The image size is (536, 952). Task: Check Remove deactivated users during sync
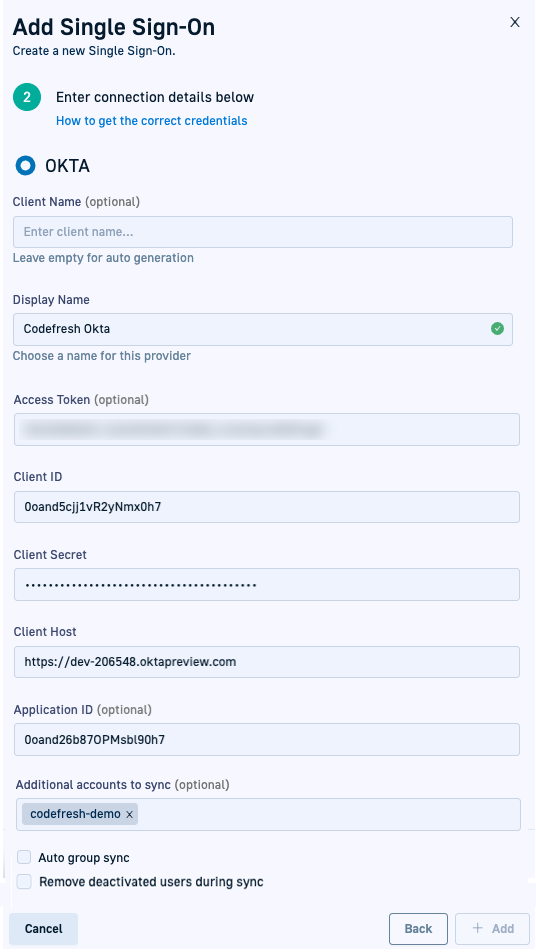(24, 882)
